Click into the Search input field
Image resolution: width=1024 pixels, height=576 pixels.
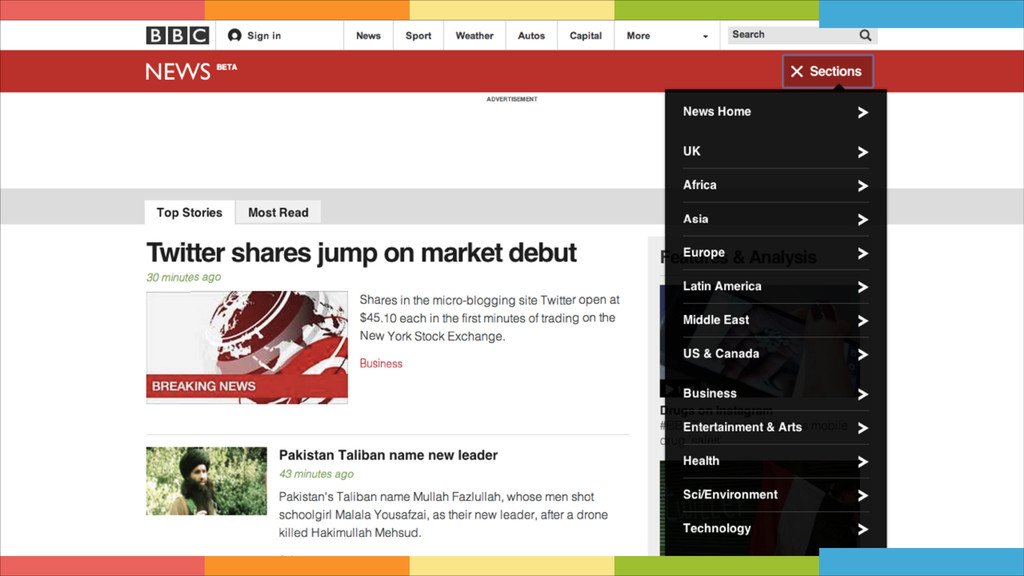[793, 35]
